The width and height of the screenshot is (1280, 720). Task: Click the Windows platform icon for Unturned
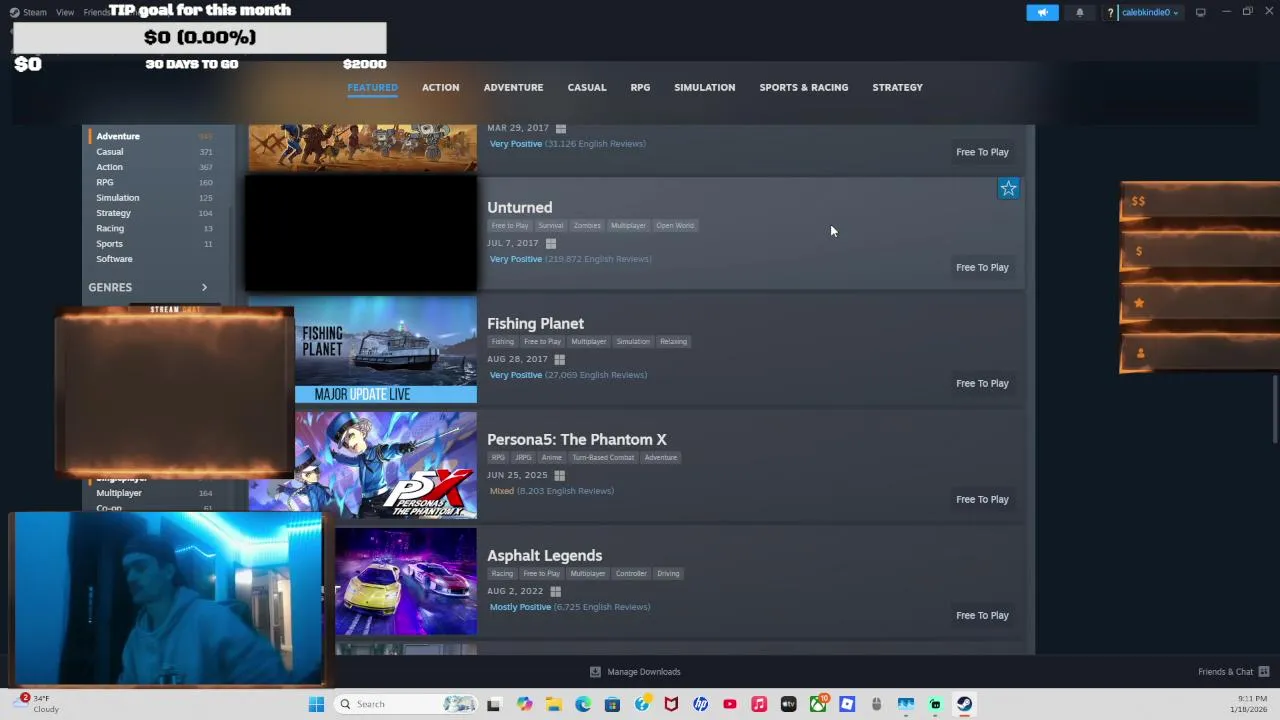(551, 243)
